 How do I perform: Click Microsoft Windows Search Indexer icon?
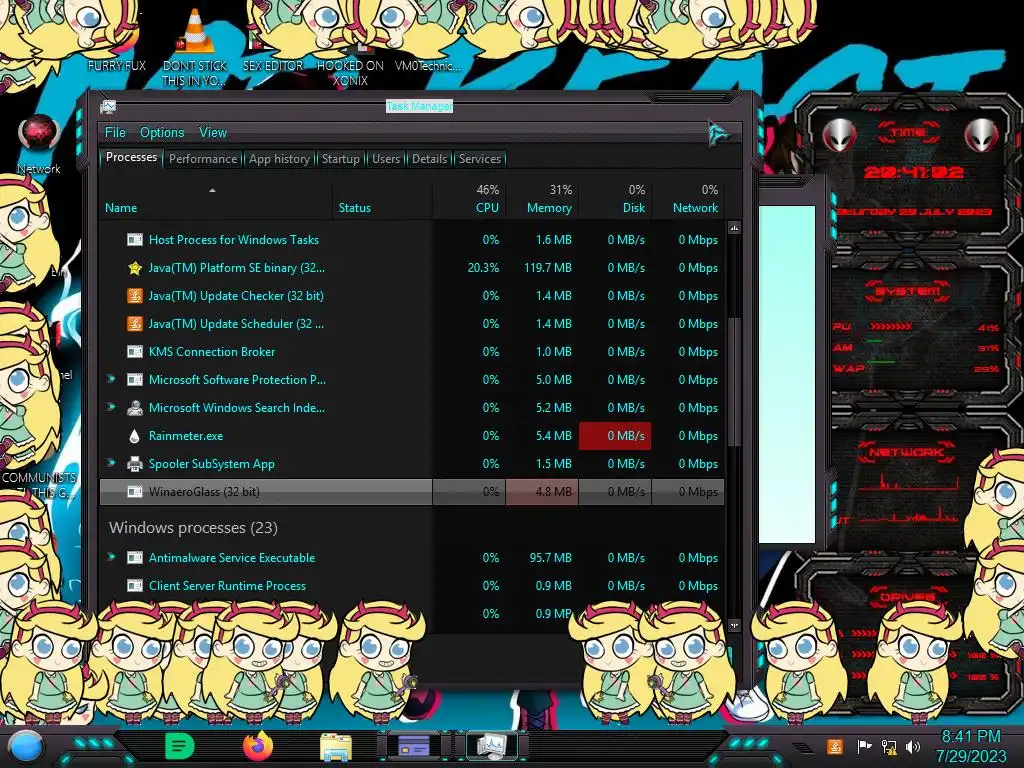(135, 408)
